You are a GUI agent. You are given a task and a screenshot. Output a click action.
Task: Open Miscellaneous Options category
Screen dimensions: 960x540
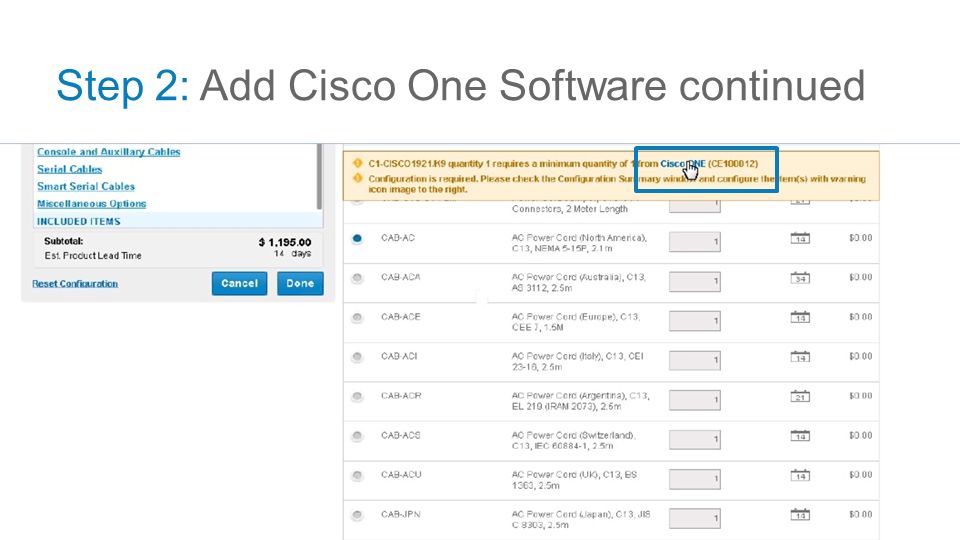(91, 203)
